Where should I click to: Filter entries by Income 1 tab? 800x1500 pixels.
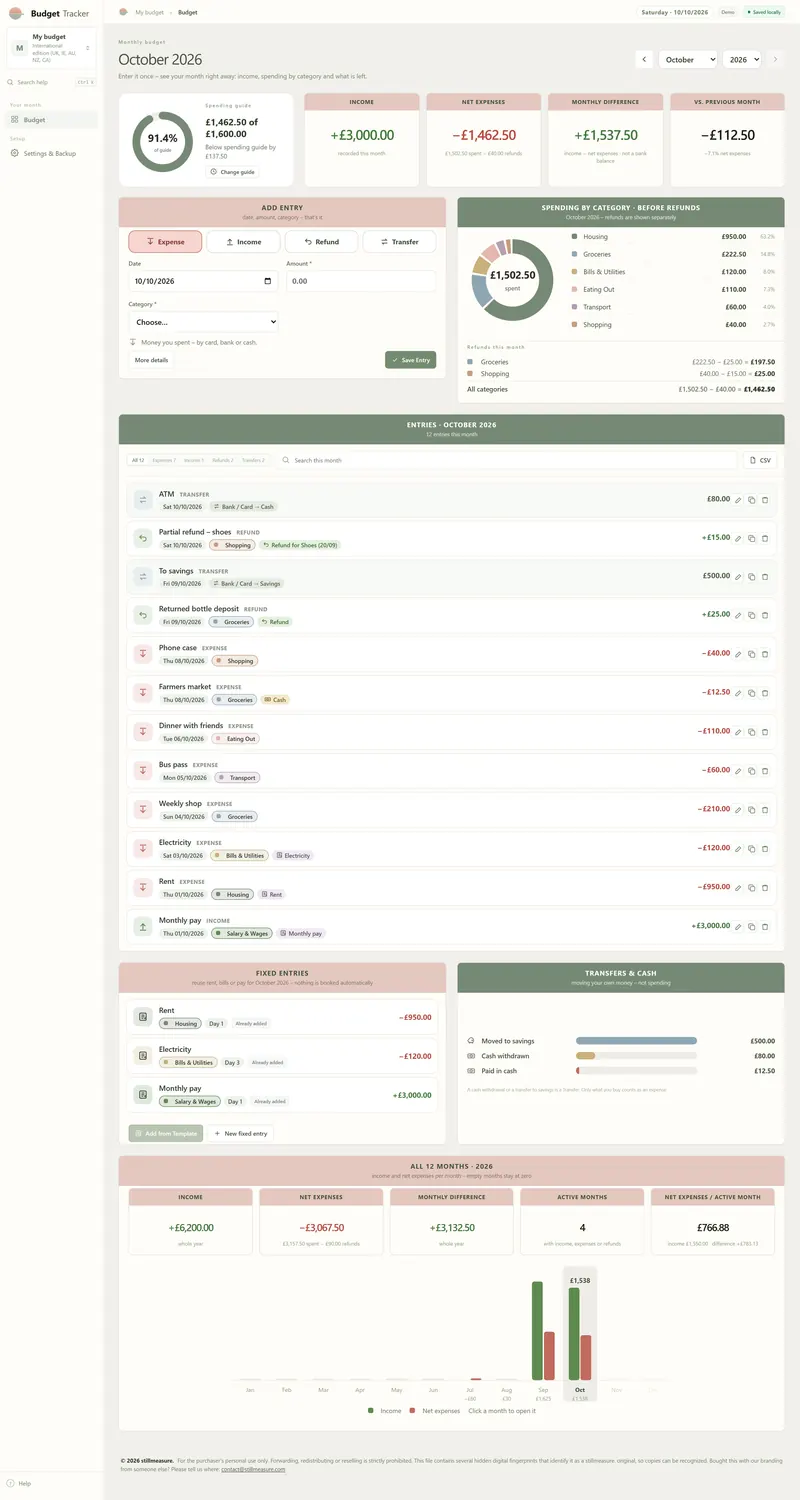pos(194,460)
